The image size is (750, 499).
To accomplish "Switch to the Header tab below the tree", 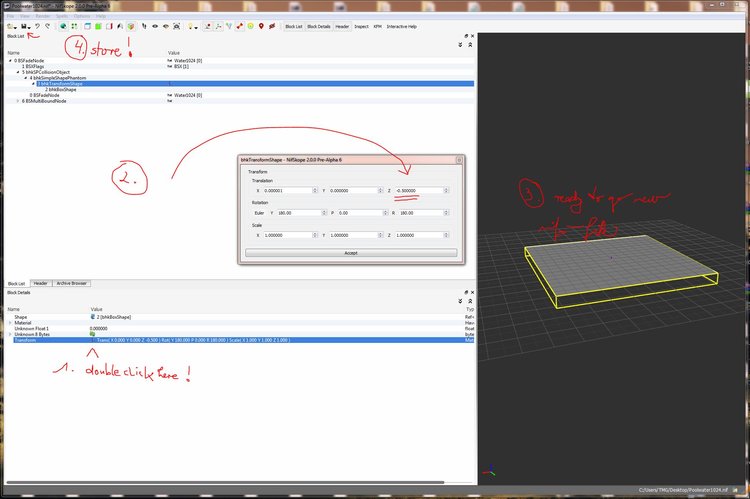I will tap(41, 283).
